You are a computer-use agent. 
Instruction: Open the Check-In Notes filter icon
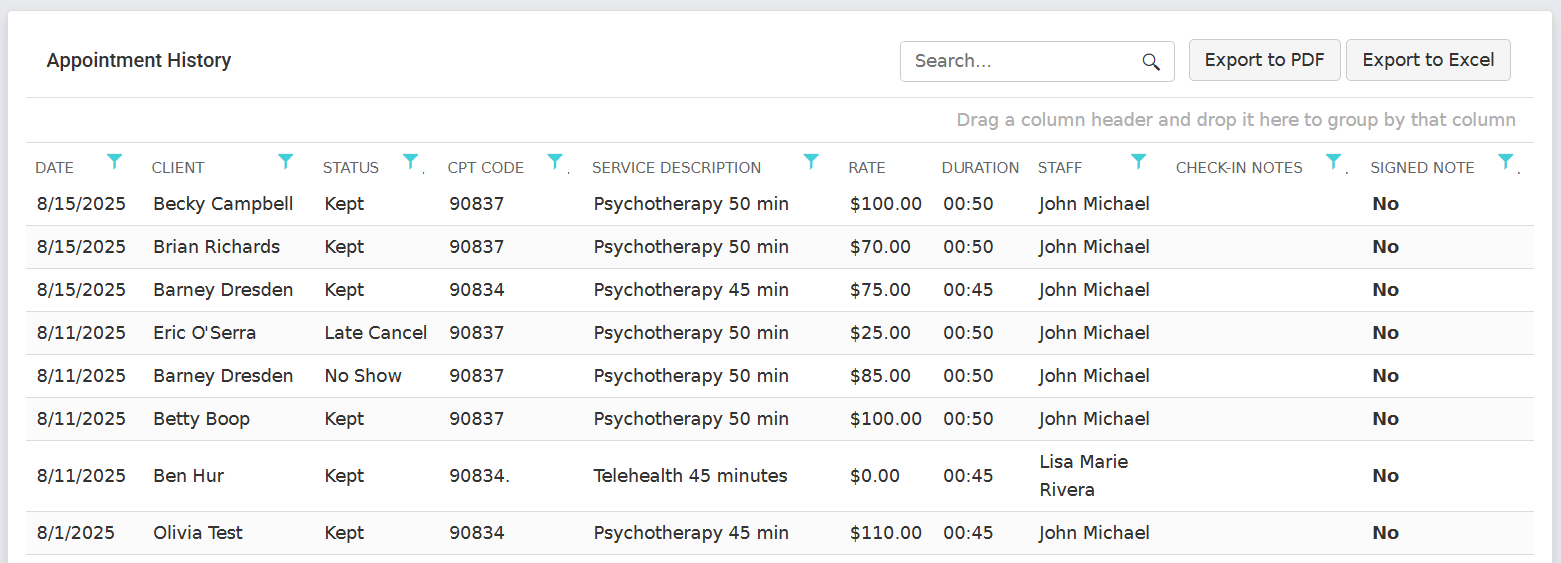(x=1333, y=161)
